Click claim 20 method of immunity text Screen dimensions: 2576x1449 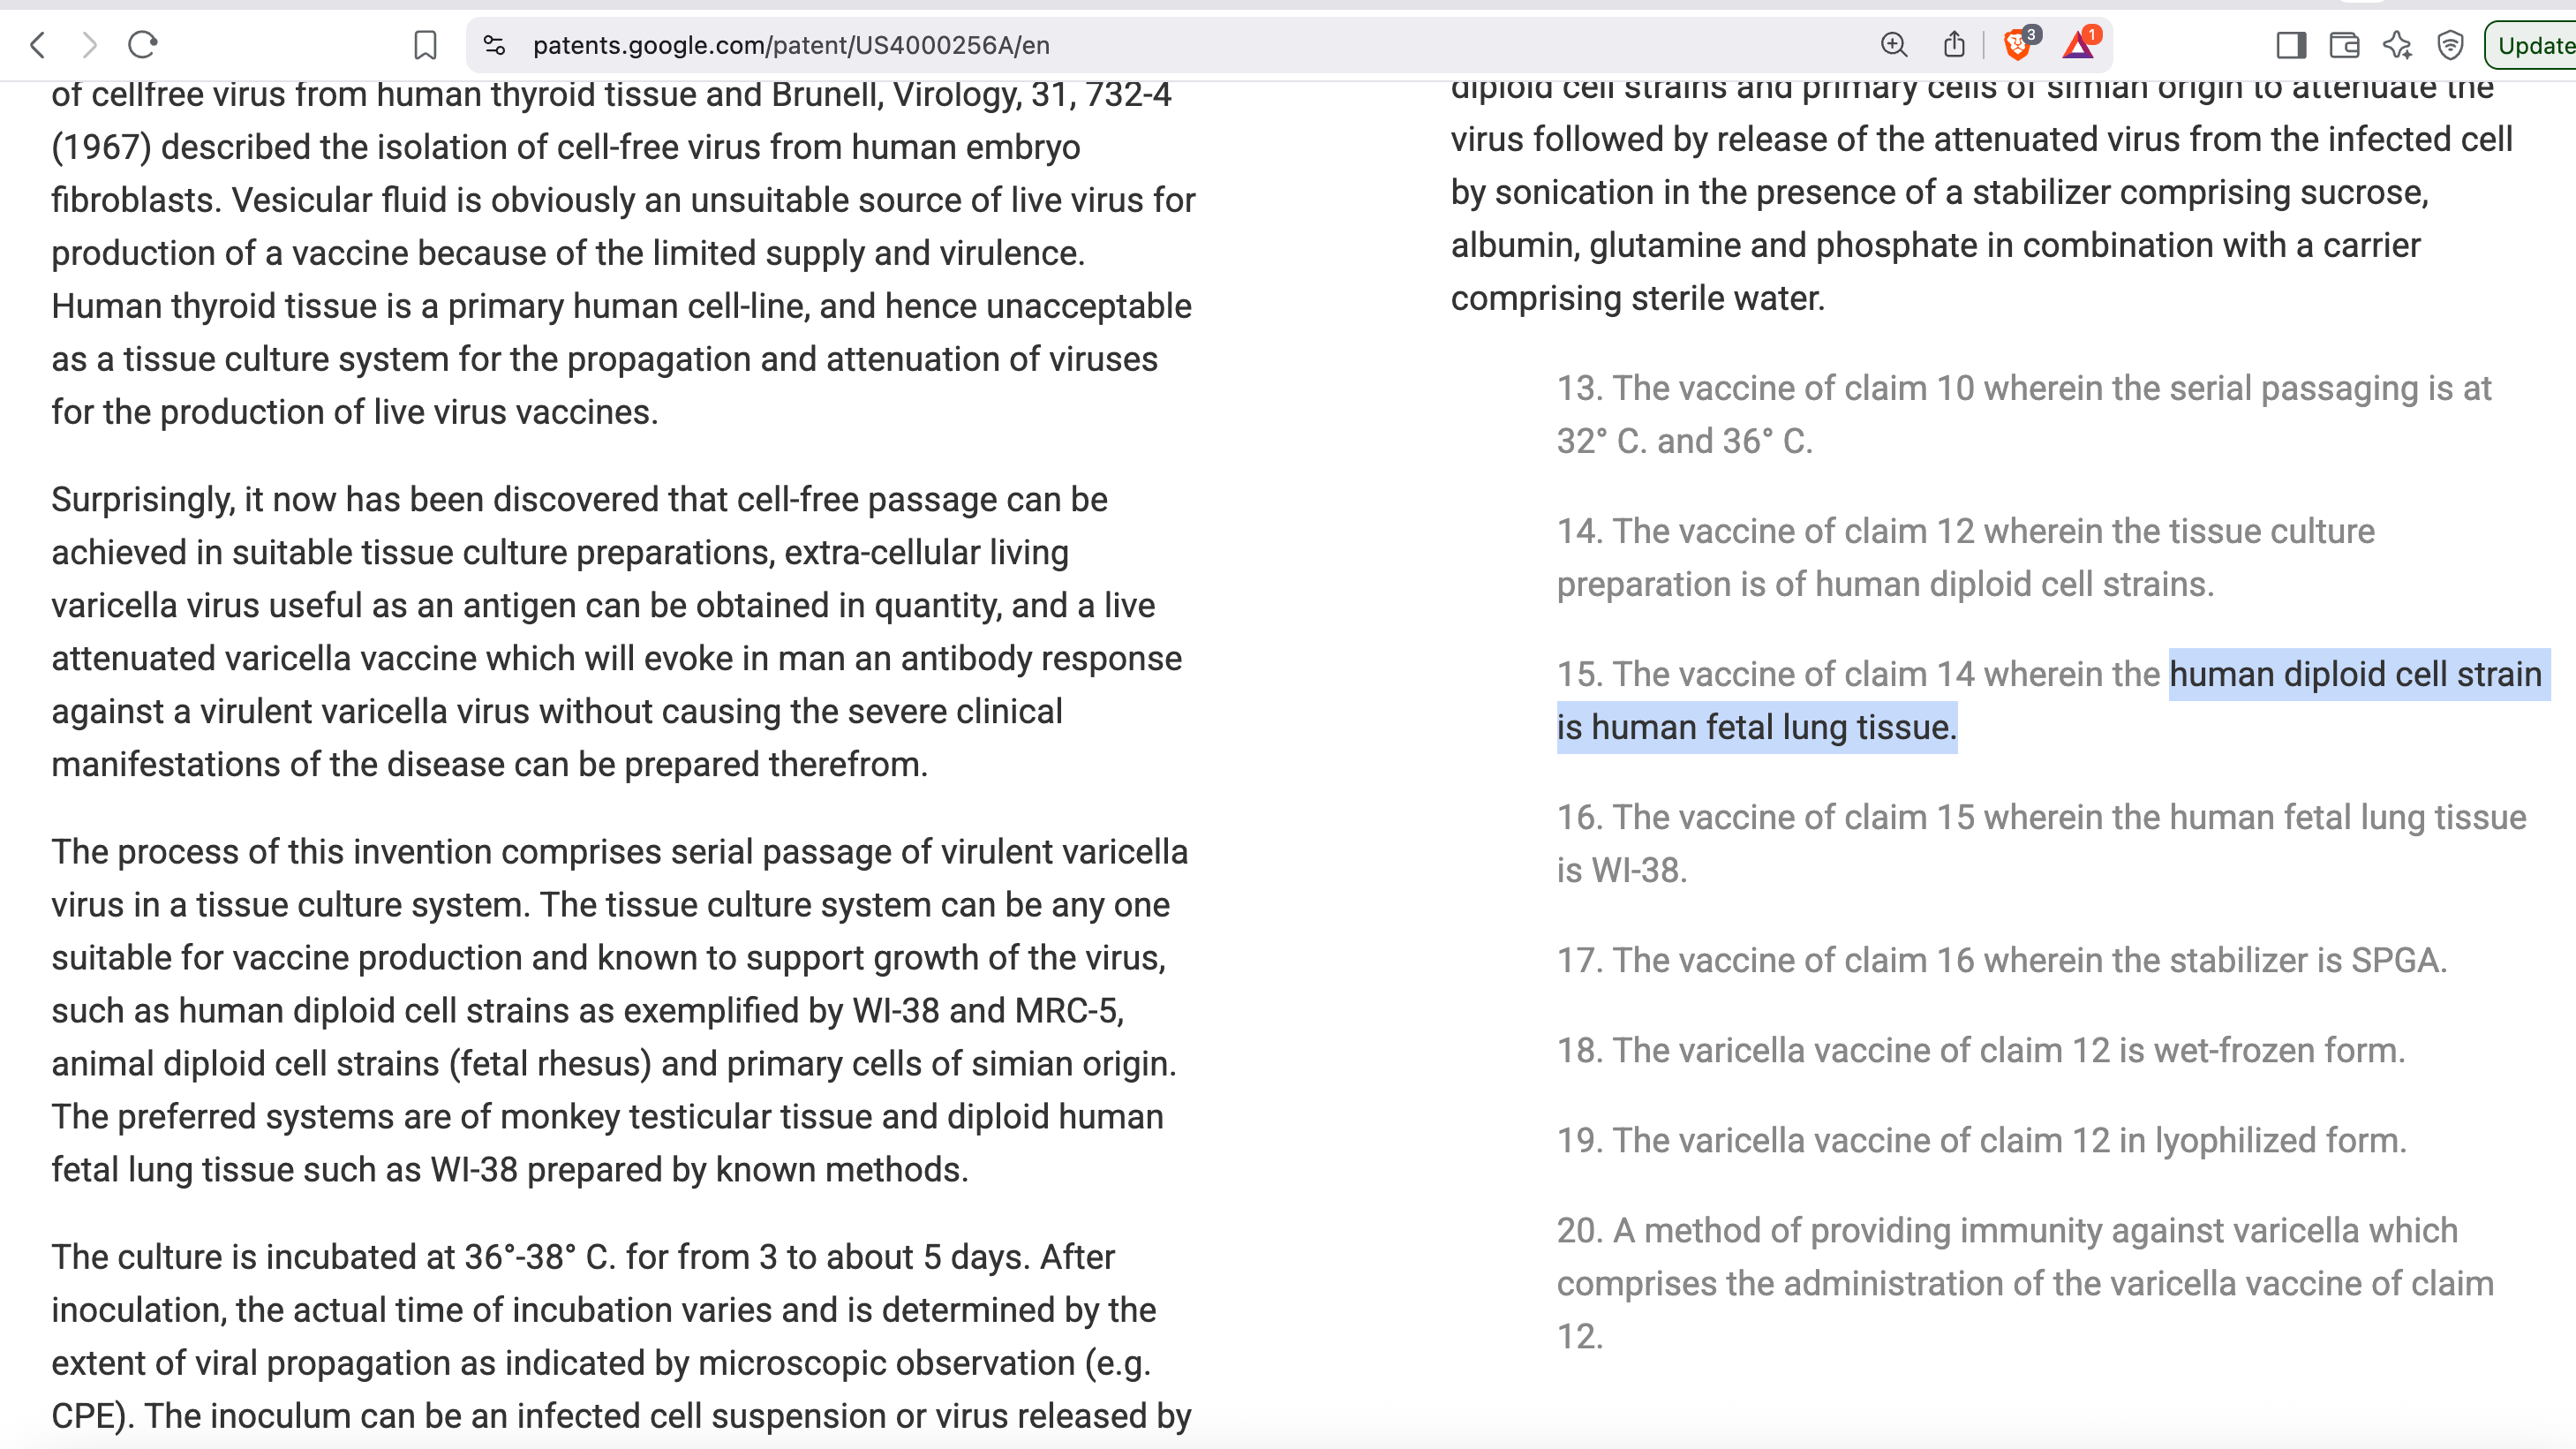2020,1282
